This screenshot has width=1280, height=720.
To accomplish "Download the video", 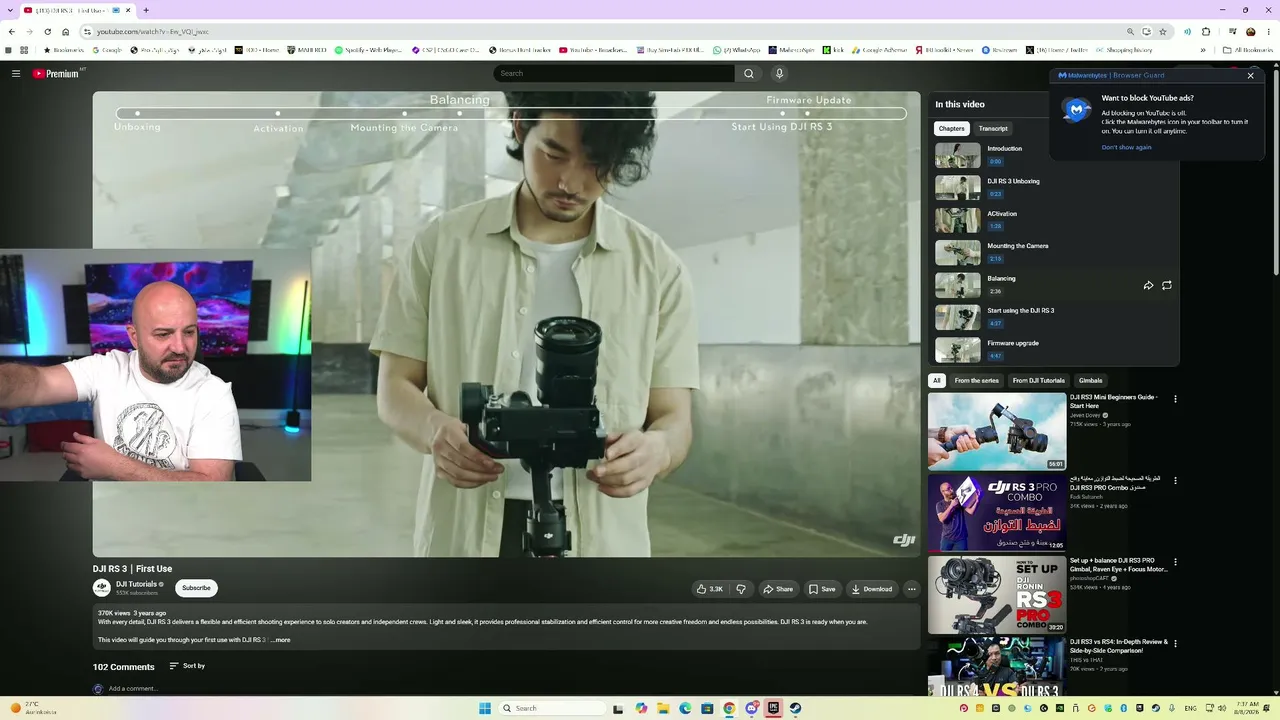I will [x=872, y=589].
